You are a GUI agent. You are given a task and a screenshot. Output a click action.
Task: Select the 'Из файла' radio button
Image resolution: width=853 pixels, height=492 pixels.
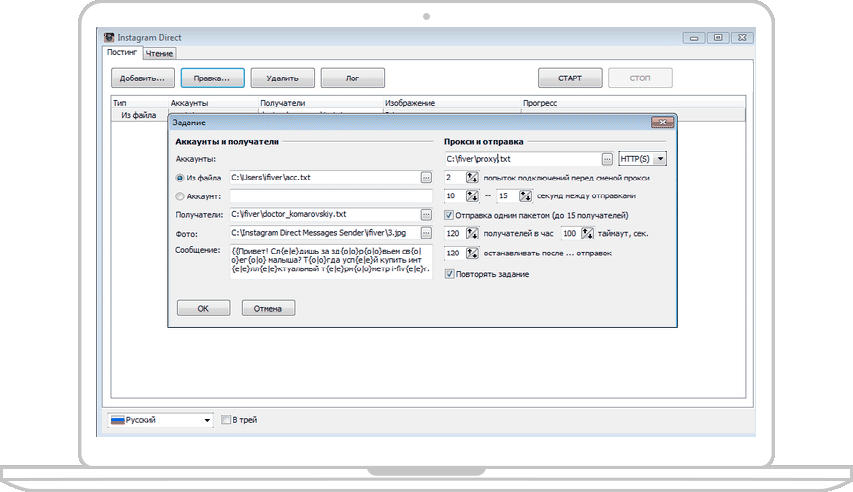(180, 178)
